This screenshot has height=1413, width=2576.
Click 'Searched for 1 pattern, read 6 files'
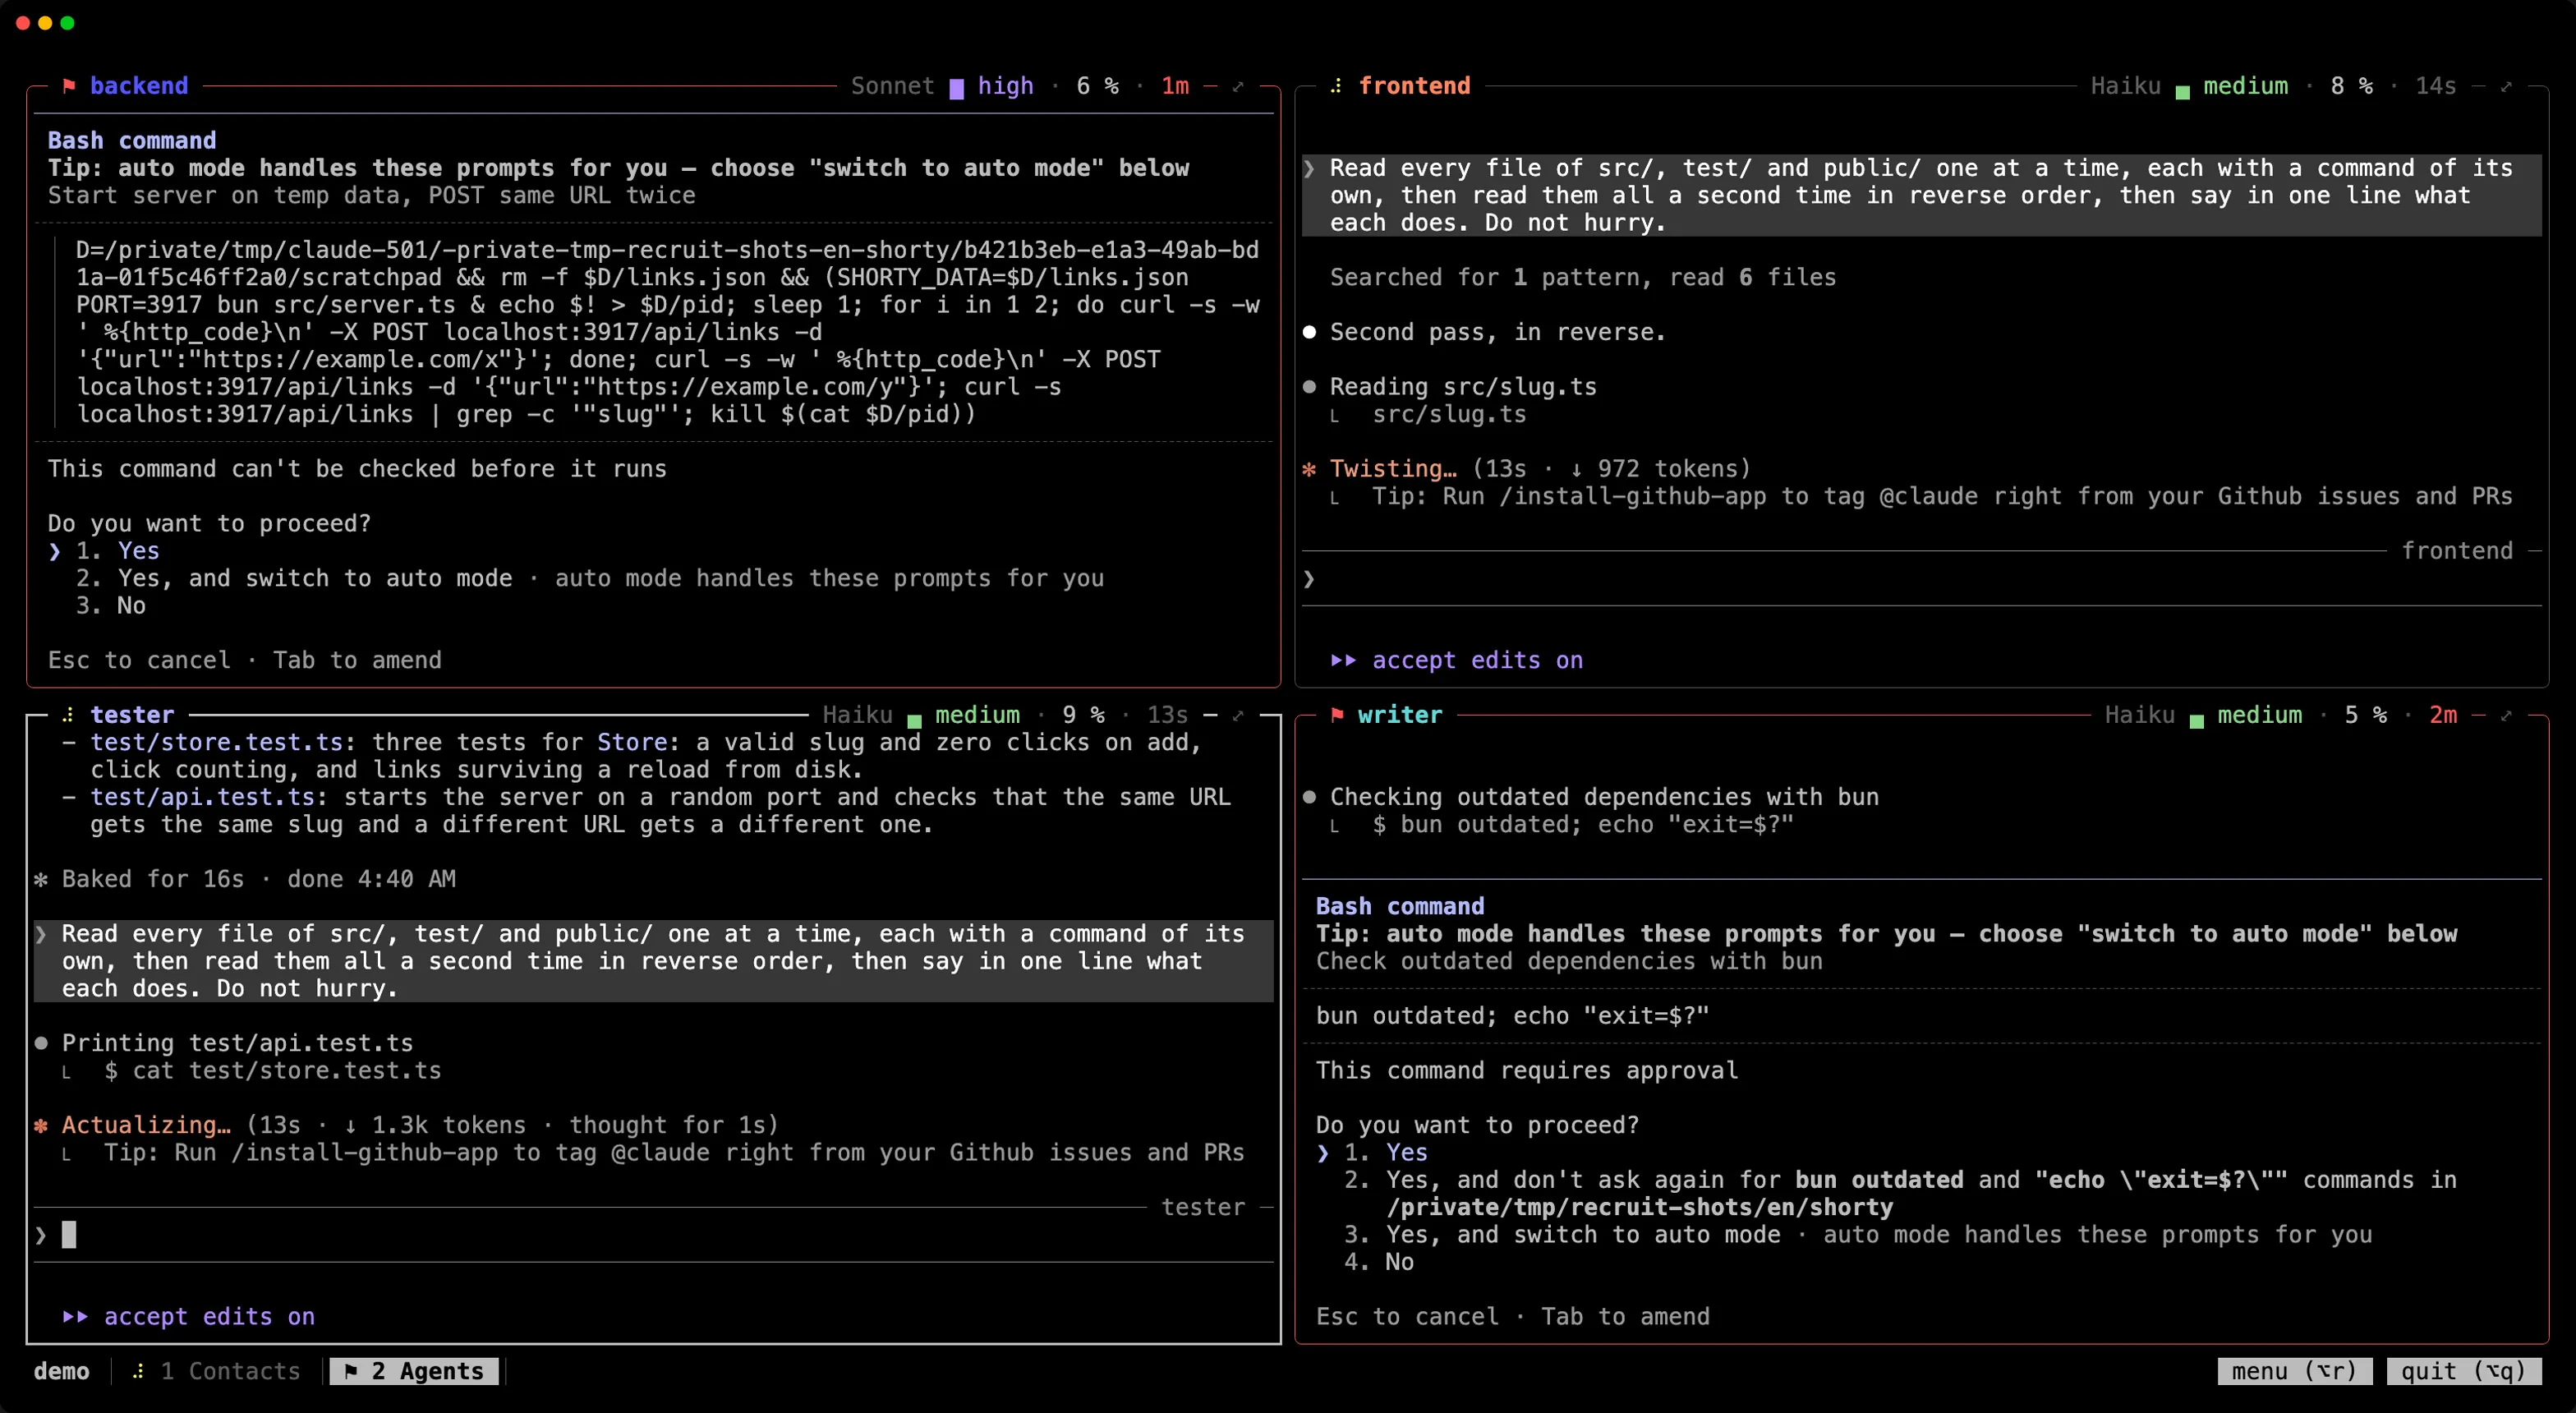pyautogui.click(x=1583, y=277)
